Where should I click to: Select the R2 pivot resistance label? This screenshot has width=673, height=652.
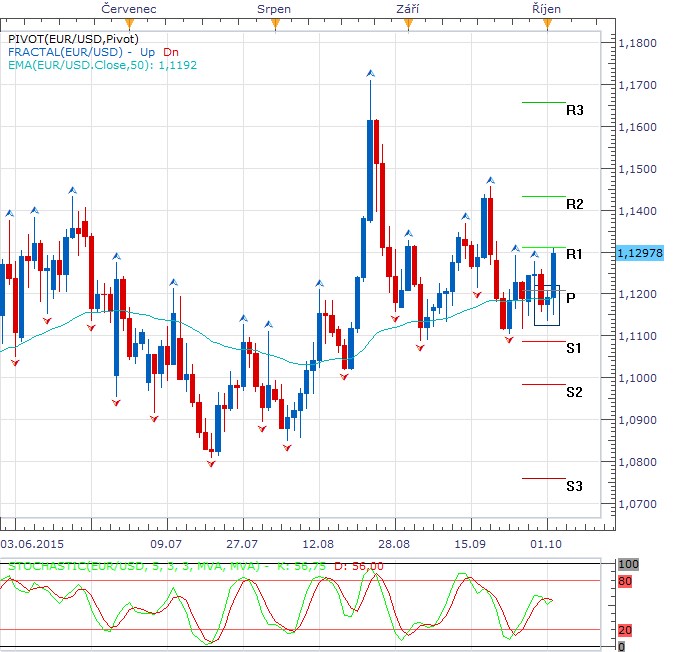click(574, 204)
